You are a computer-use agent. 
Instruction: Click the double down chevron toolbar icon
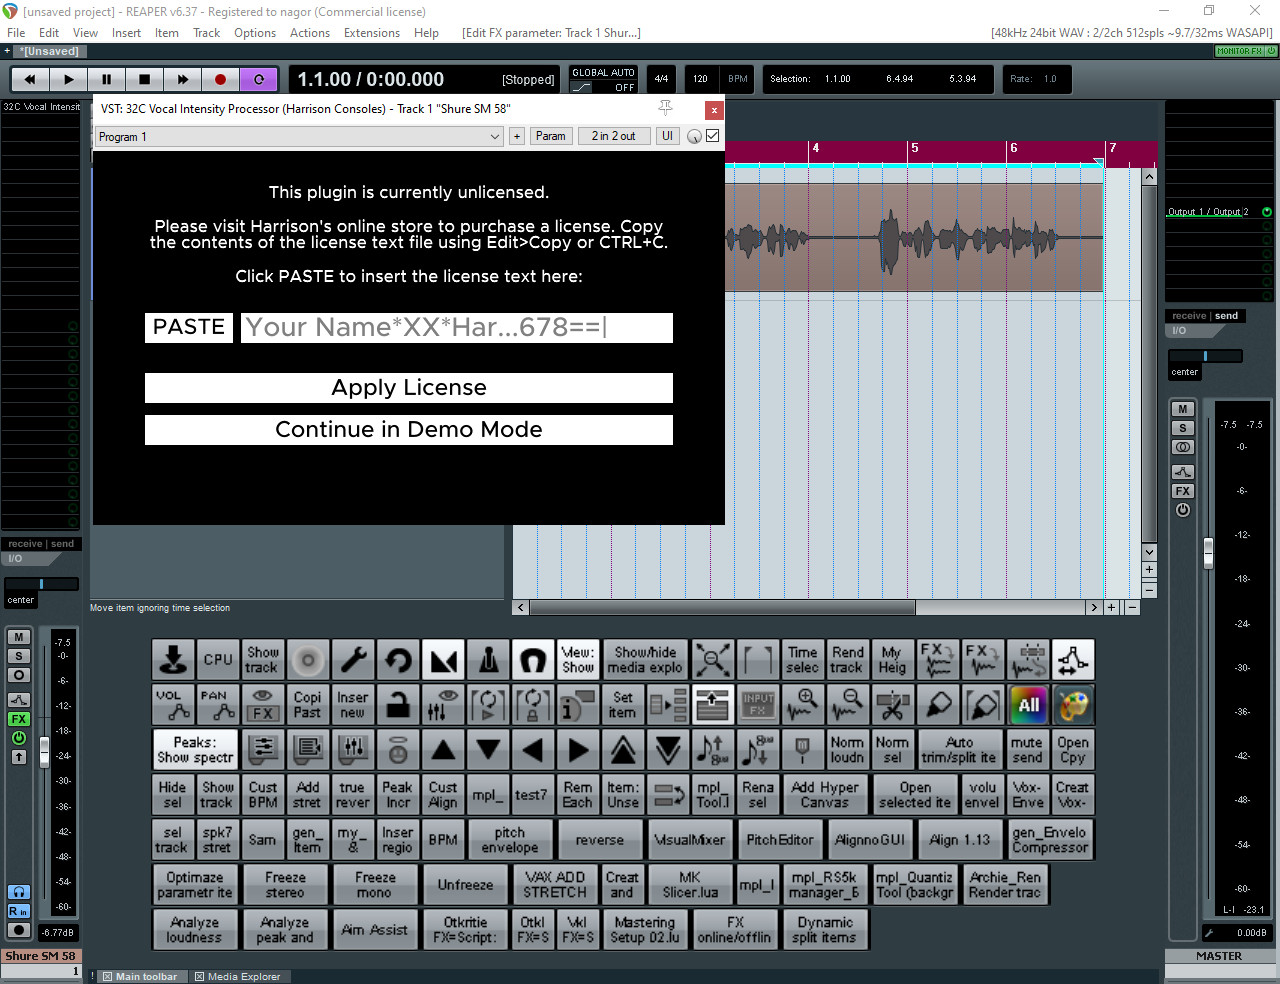click(x=668, y=750)
